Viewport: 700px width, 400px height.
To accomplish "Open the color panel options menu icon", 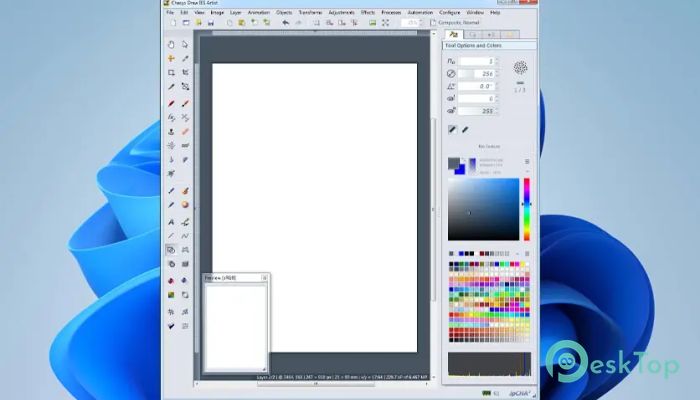I will pos(527,162).
